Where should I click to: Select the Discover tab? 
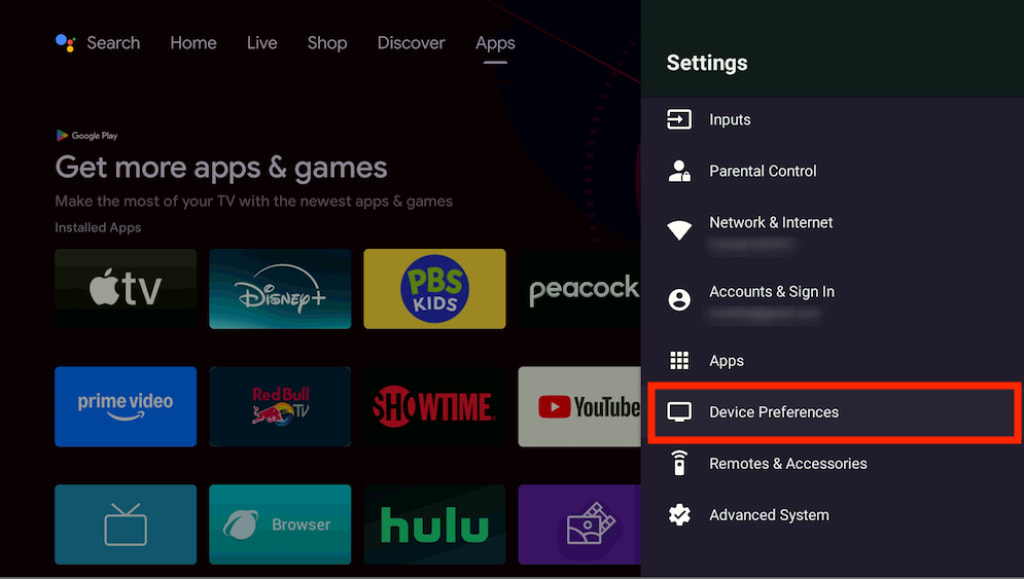point(411,43)
